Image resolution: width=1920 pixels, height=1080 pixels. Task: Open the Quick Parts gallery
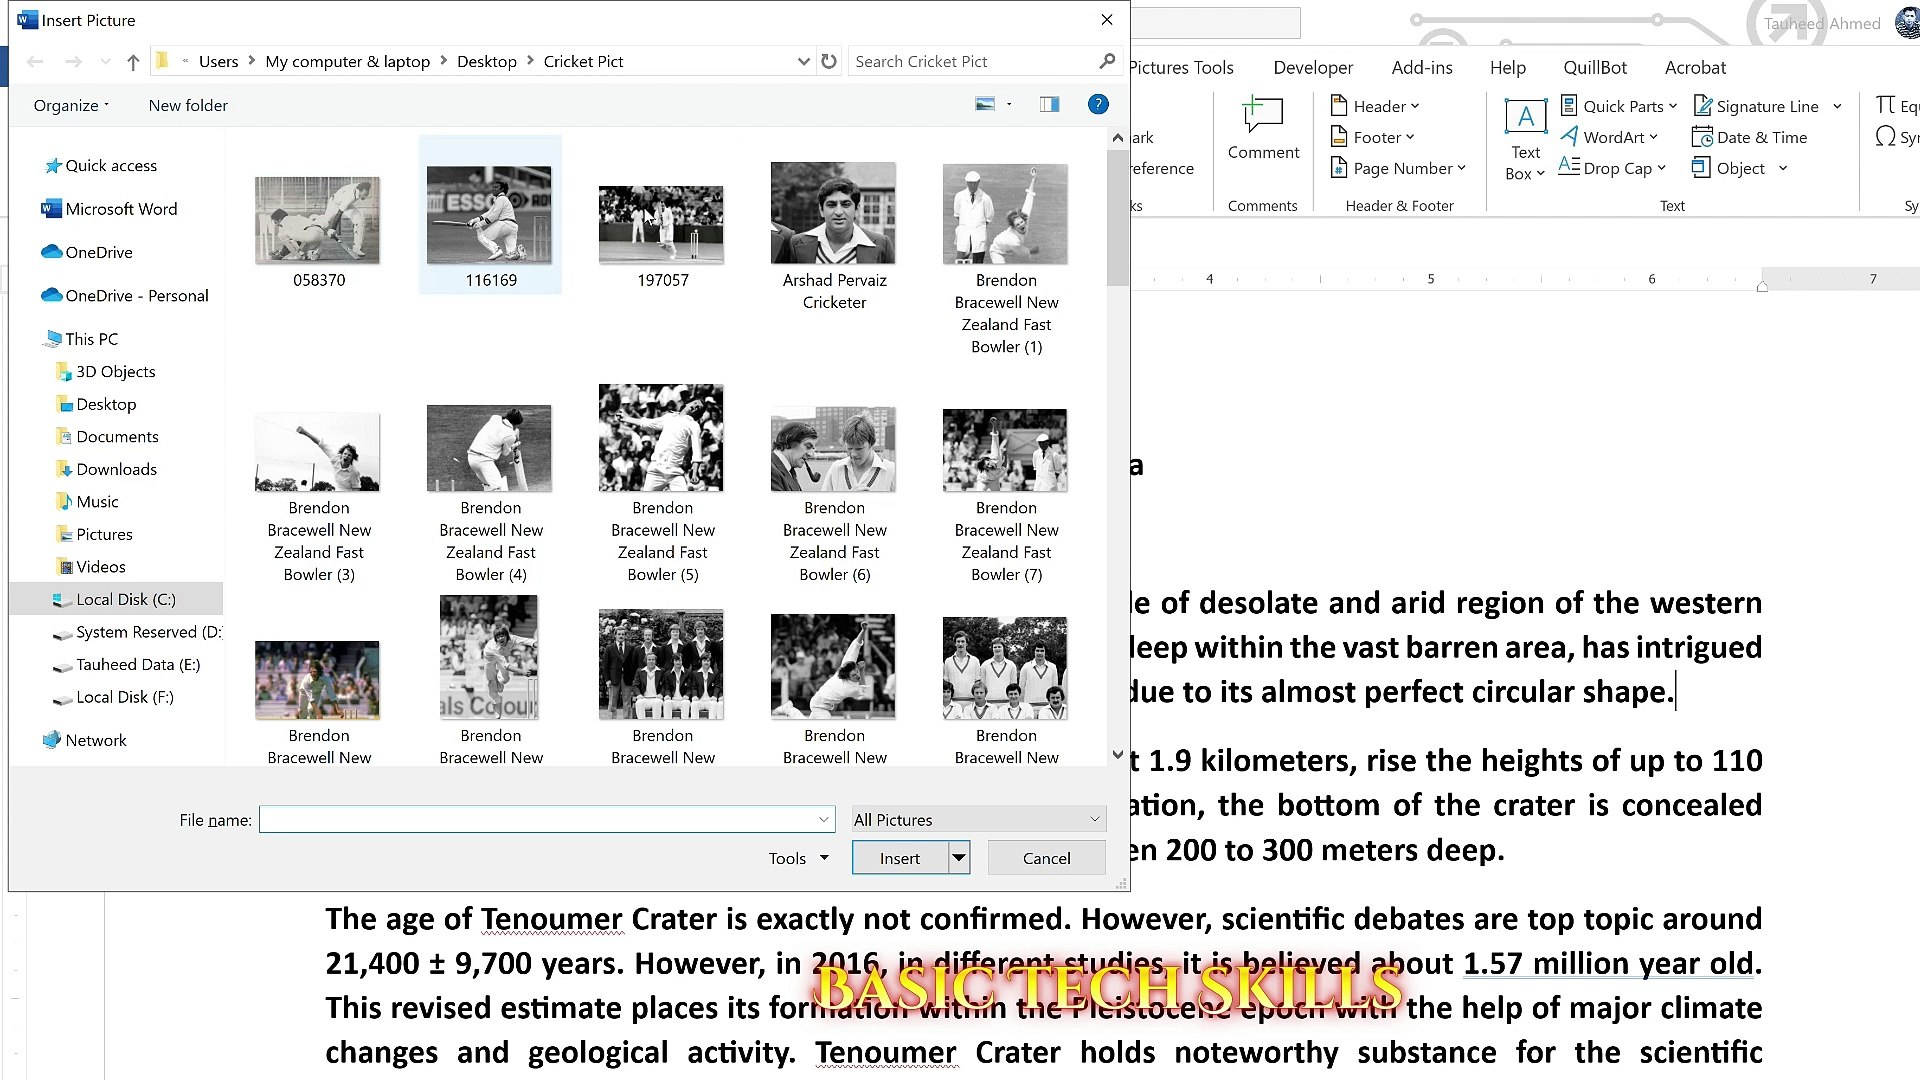[1618, 106]
